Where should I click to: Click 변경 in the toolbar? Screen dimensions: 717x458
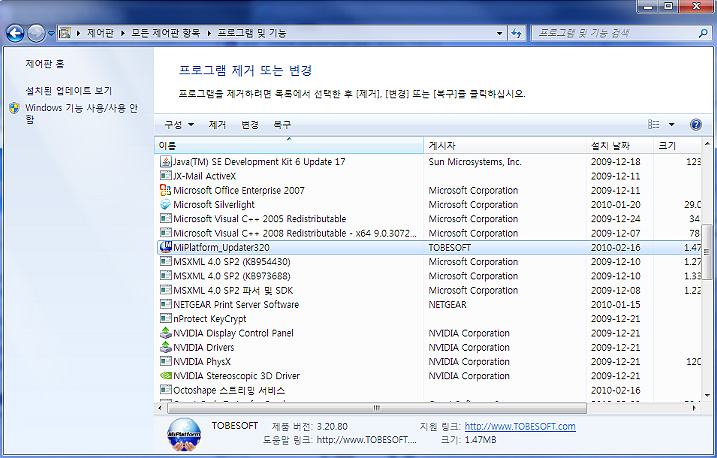[x=250, y=125]
